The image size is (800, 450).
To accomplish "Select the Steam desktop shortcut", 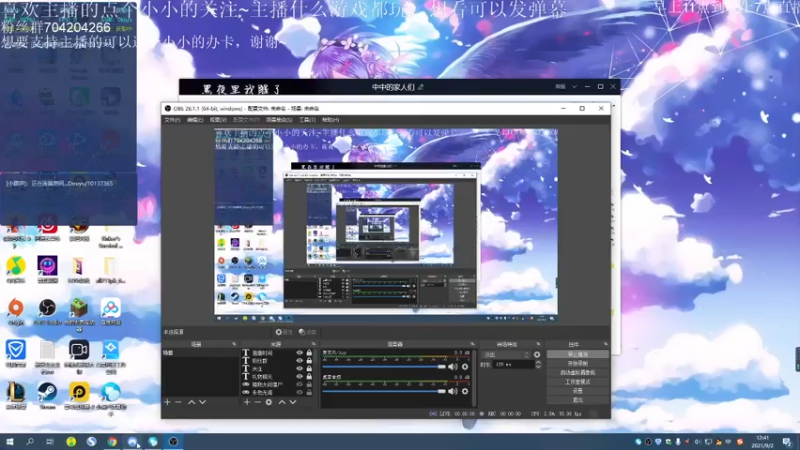I will pyautogui.click(x=47, y=396).
